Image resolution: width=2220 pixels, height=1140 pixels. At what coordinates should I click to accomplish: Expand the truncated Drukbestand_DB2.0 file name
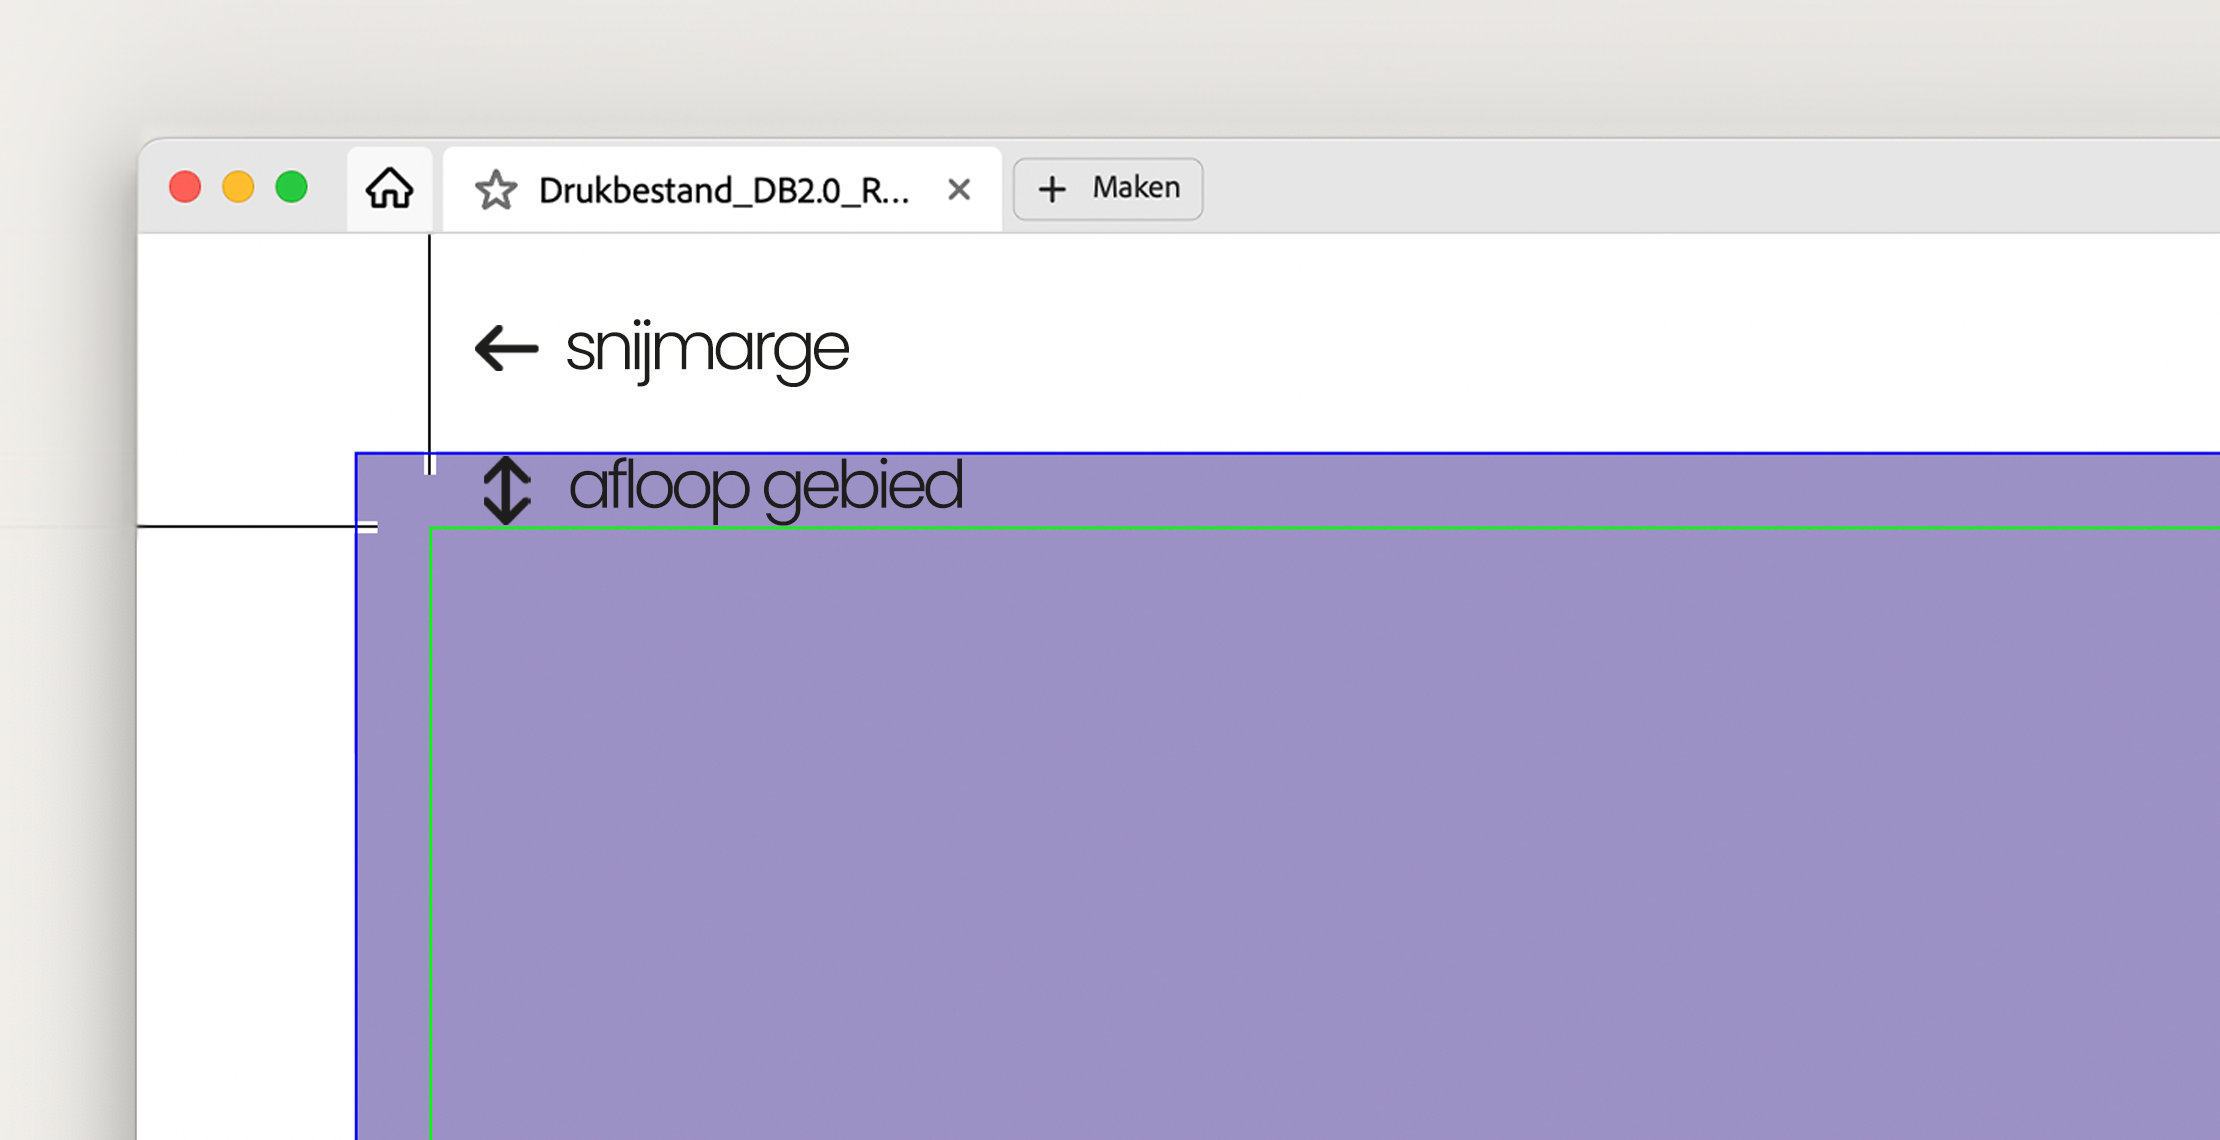(725, 190)
